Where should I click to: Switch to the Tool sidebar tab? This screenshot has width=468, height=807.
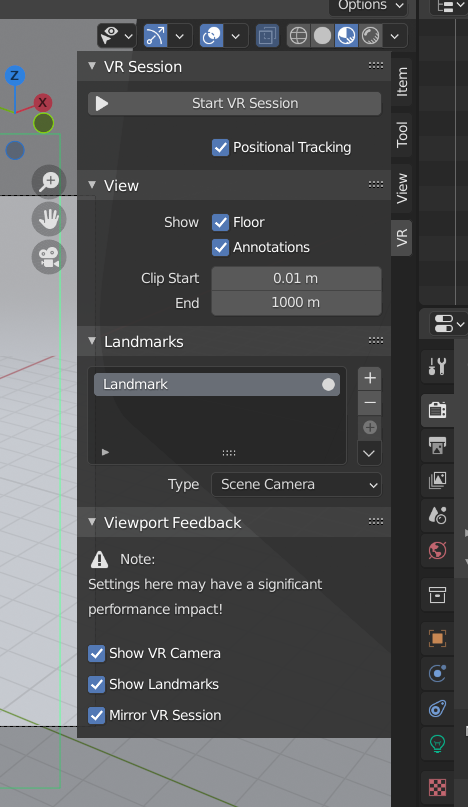coord(402,135)
